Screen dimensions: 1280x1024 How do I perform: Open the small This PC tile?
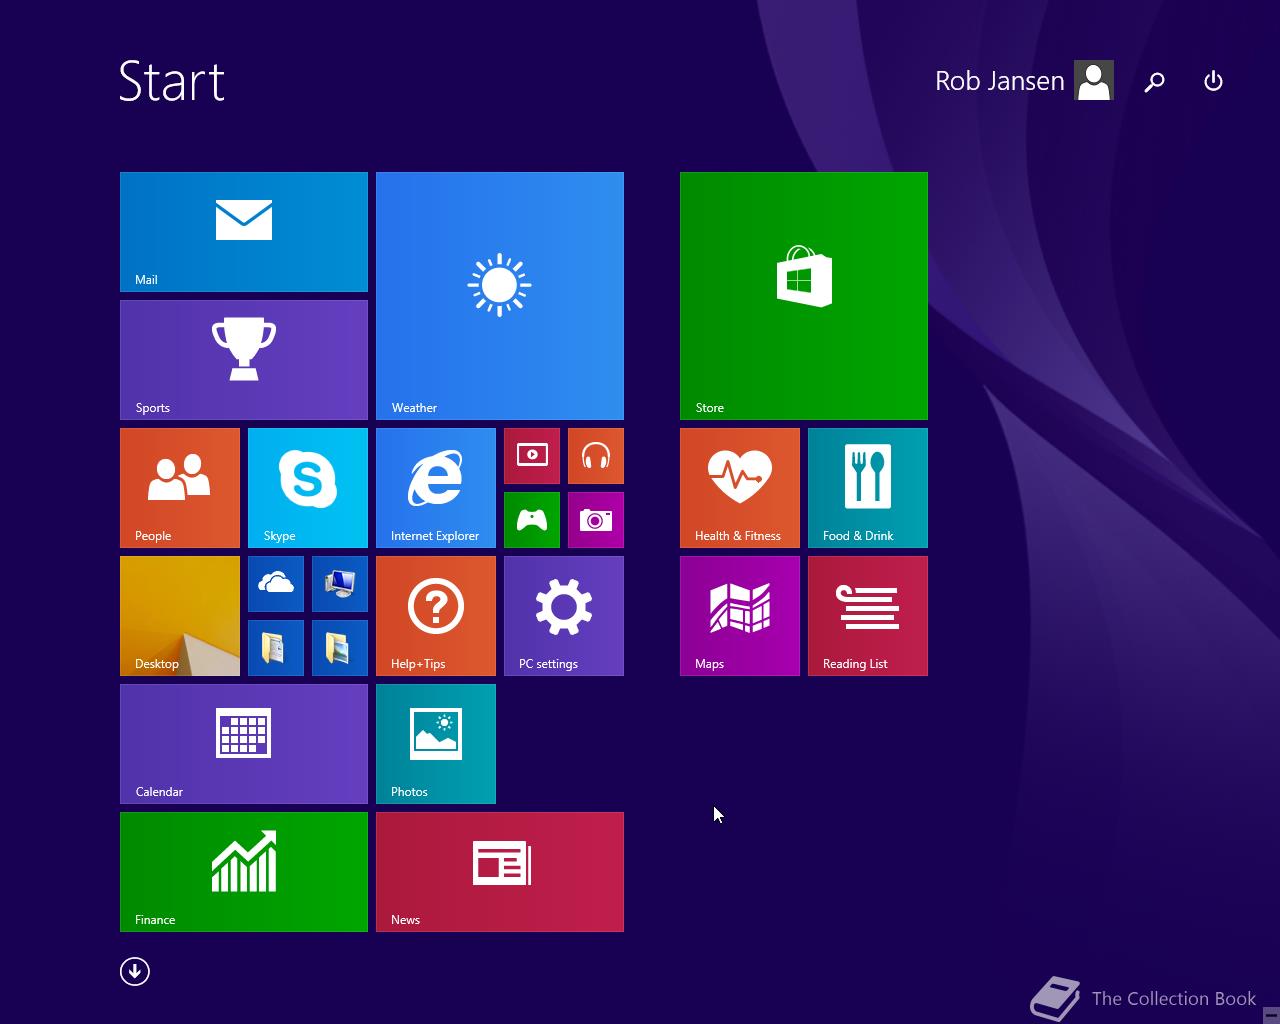pyautogui.click(x=340, y=584)
